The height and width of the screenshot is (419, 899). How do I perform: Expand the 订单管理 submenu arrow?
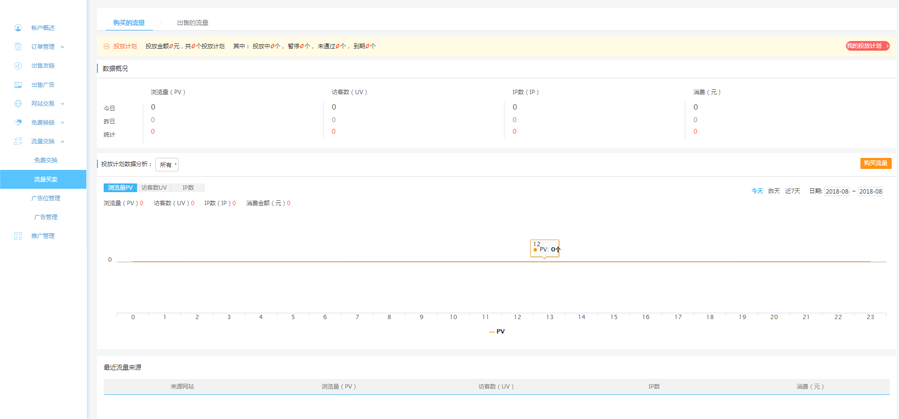[x=62, y=47]
